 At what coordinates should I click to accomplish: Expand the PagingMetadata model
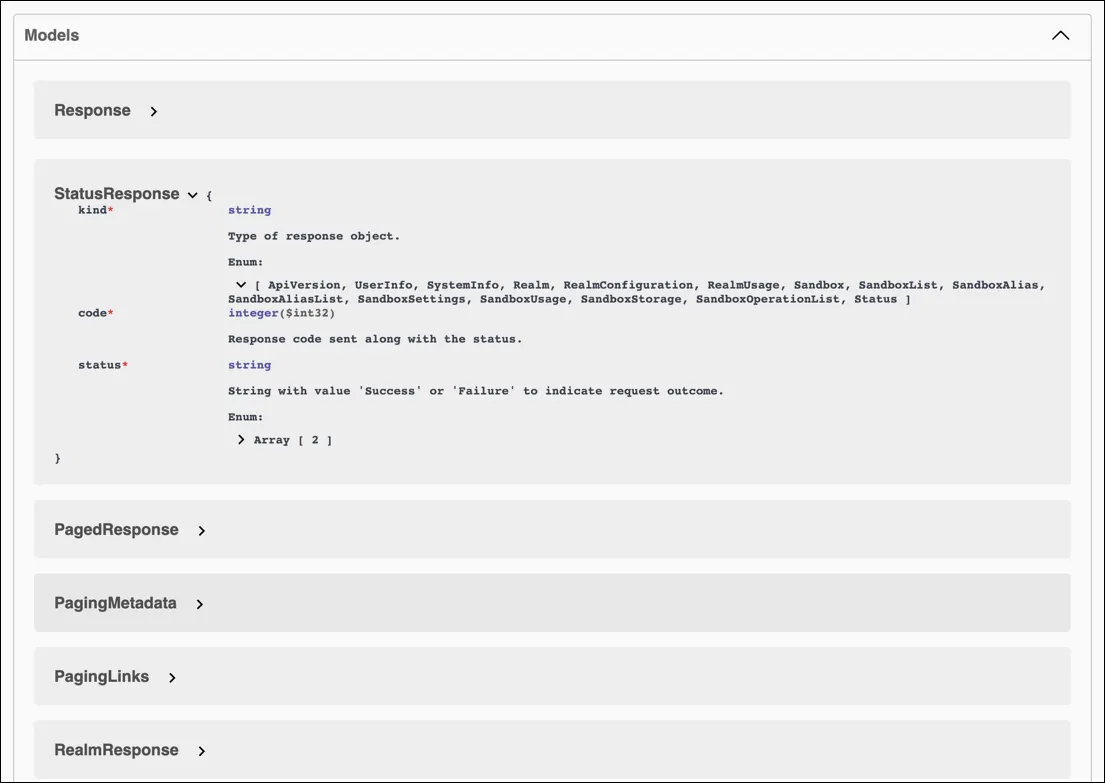point(199,604)
